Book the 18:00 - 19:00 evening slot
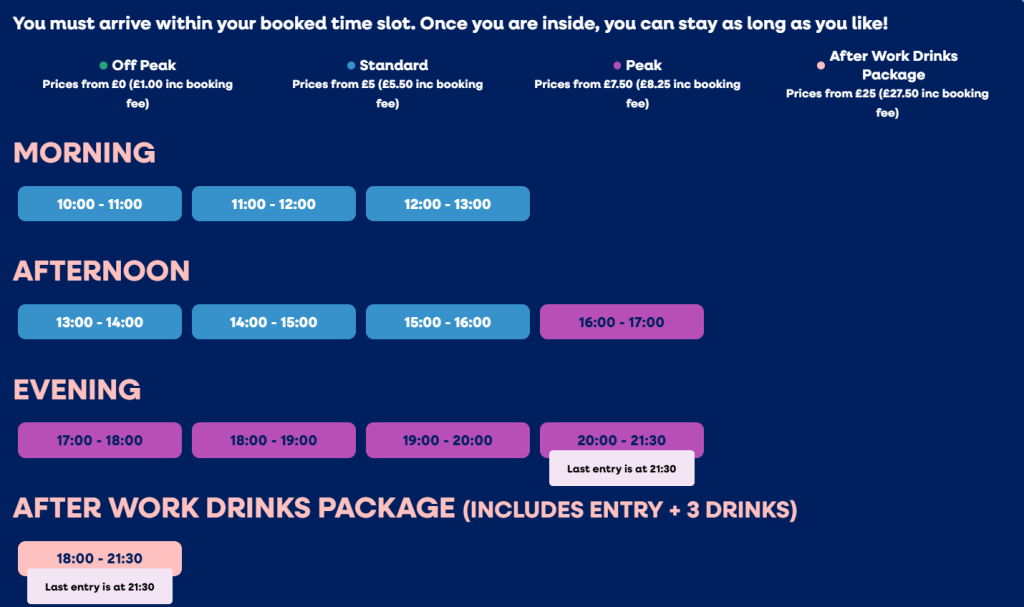The height and width of the screenshot is (607, 1024). point(273,440)
